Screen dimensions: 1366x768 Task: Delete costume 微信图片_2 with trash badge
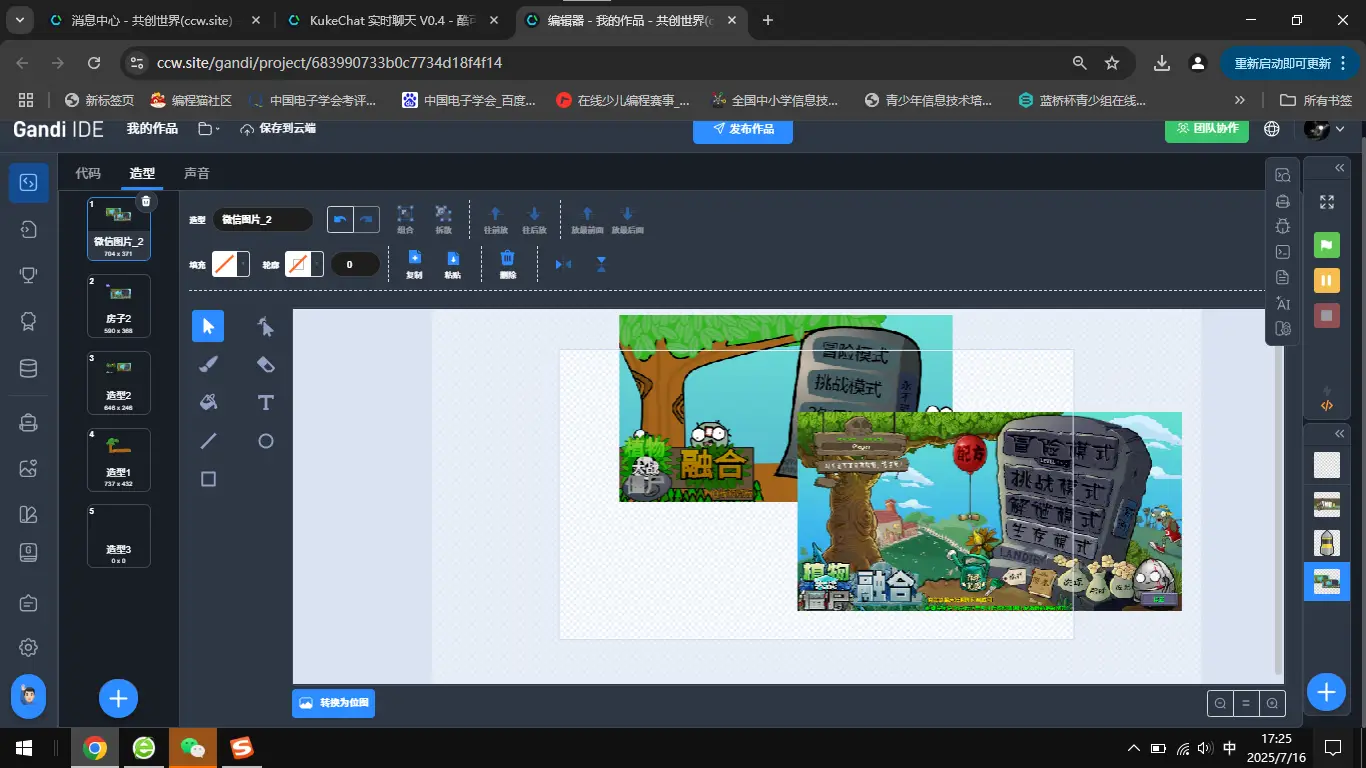pos(145,201)
